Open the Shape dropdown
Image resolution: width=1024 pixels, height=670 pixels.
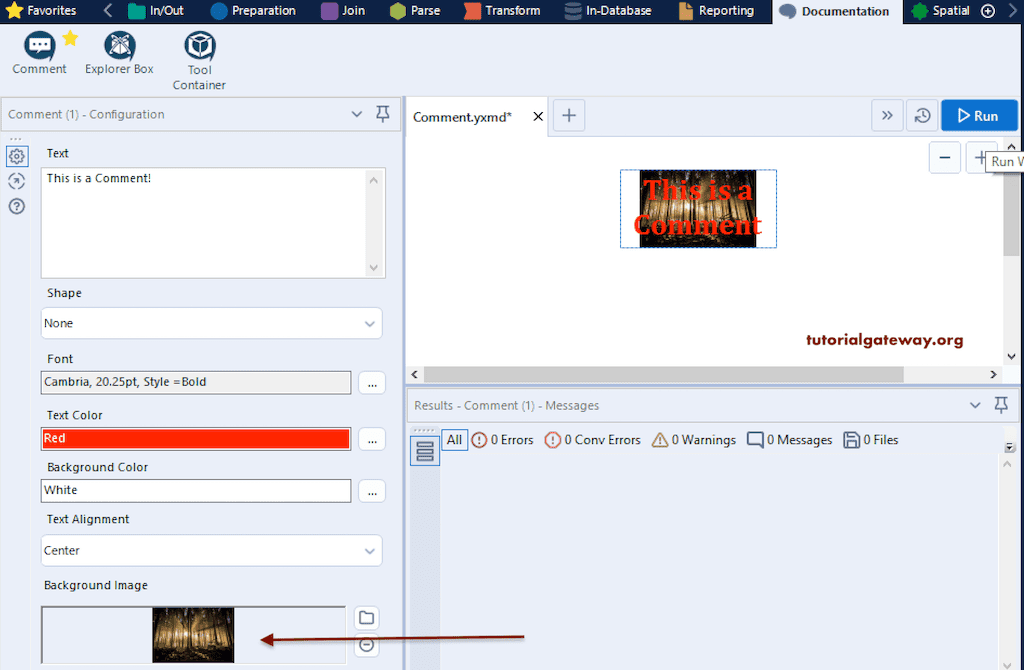tap(211, 323)
